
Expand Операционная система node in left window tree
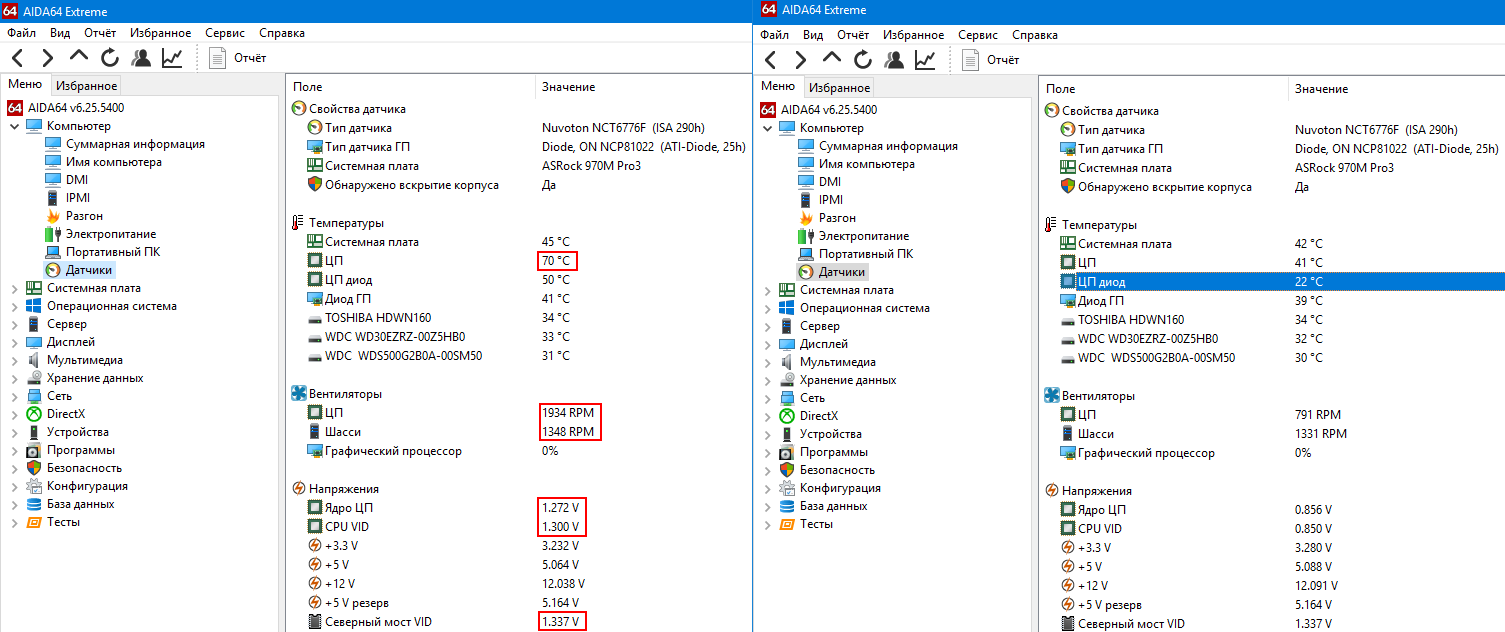click(14, 306)
